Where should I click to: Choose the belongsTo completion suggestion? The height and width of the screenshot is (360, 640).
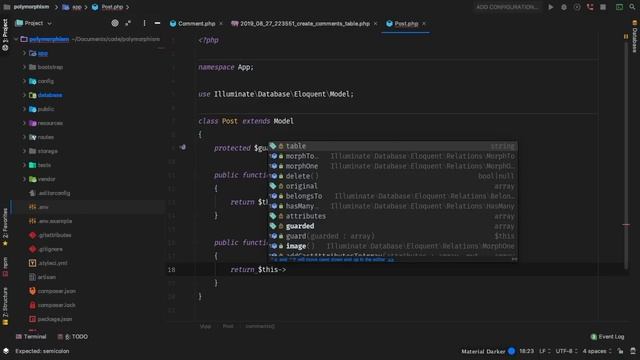[x=393, y=196]
